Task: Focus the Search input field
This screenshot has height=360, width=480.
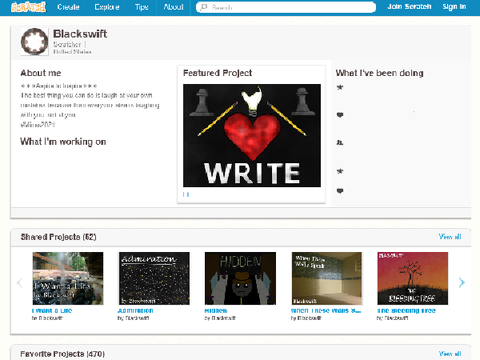Action: (x=286, y=7)
